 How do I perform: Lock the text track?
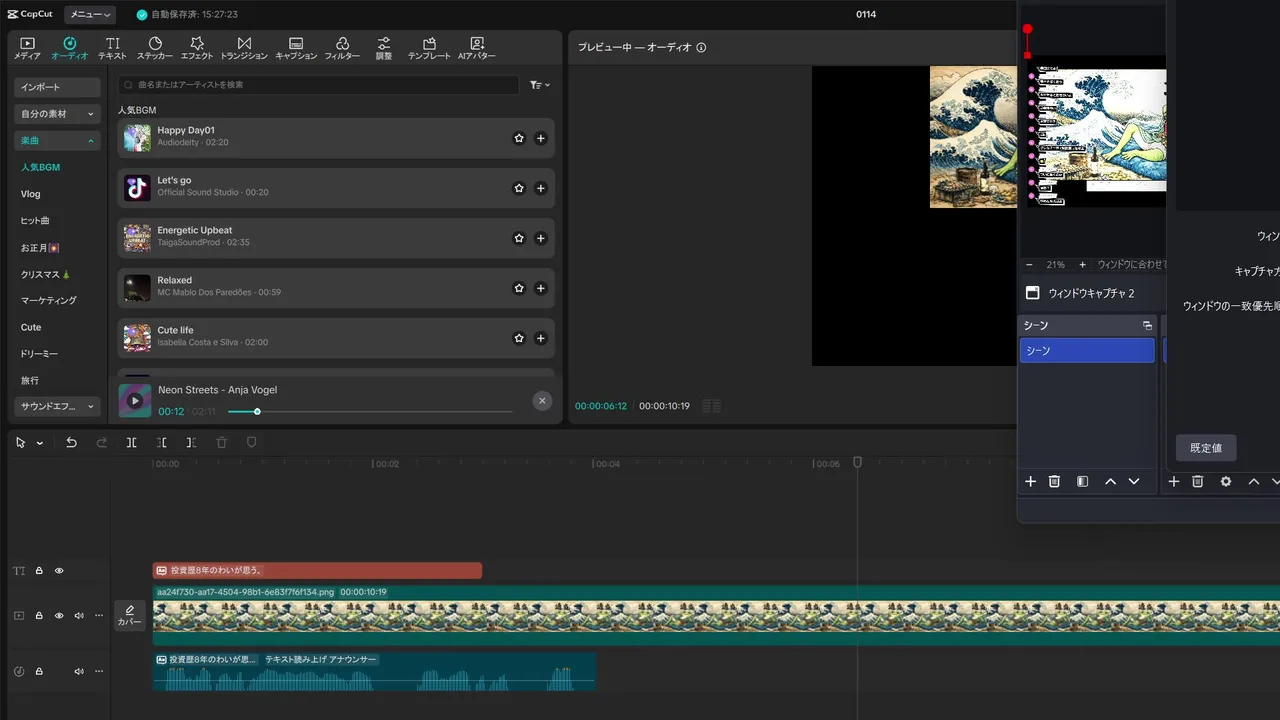(39, 571)
